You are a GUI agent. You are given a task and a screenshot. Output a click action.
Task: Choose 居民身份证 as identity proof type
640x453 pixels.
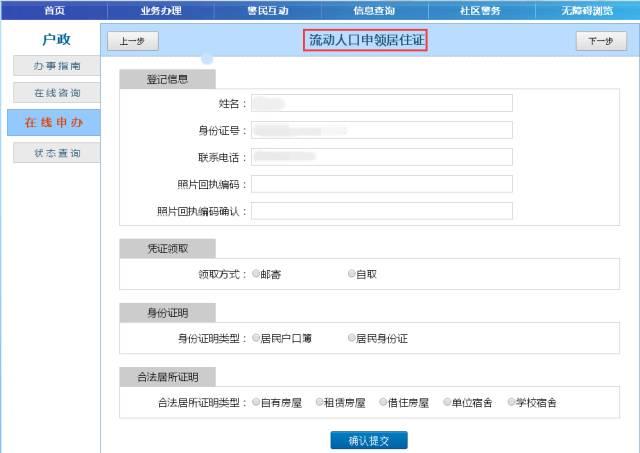coord(351,338)
